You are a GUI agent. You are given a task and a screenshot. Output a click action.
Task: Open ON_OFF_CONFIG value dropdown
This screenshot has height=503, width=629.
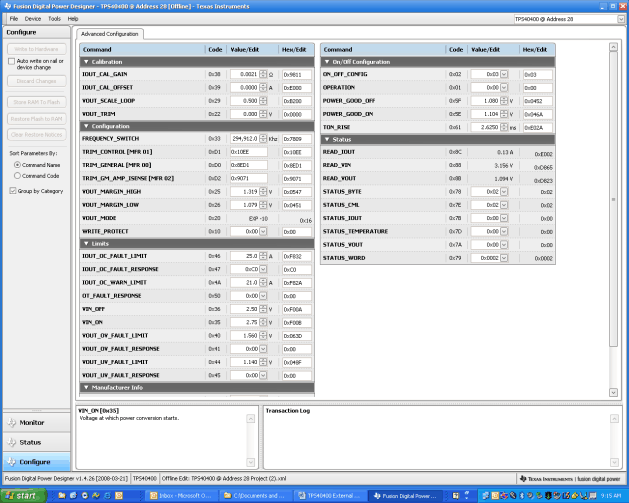coord(504,74)
